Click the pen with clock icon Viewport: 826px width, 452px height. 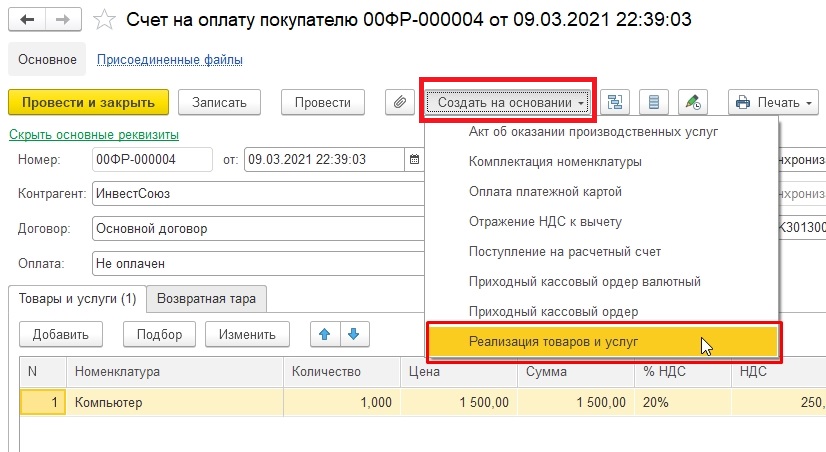tap(693, 102)
